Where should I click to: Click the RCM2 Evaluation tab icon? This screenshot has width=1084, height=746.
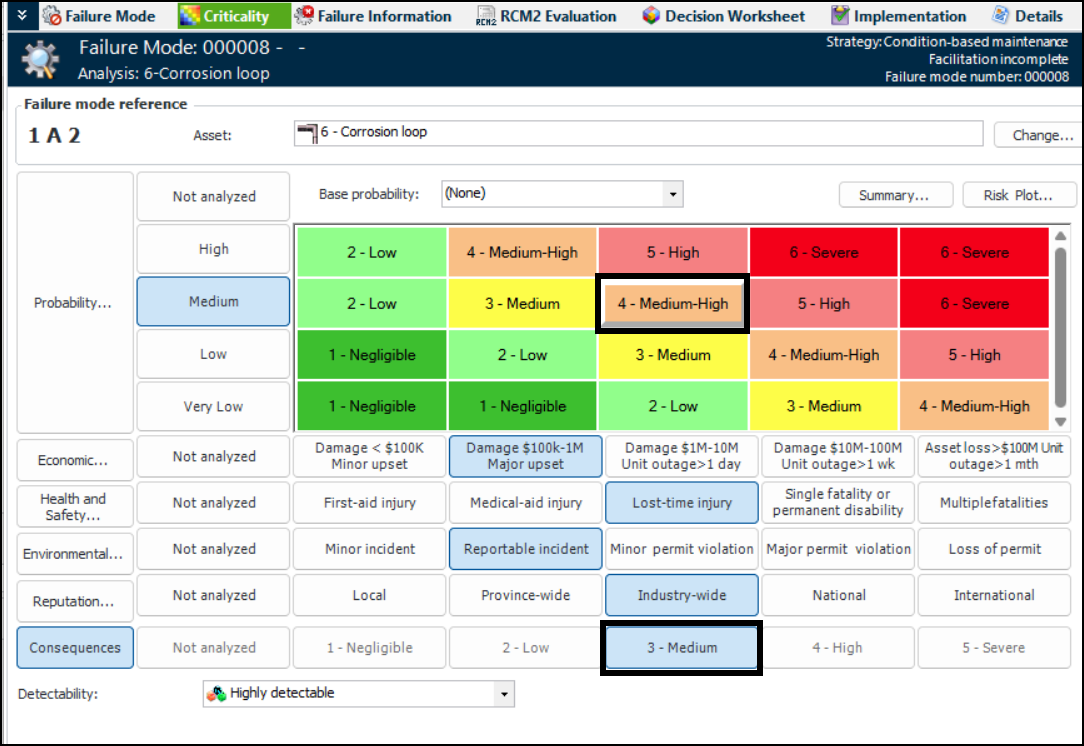pos(486,16)
